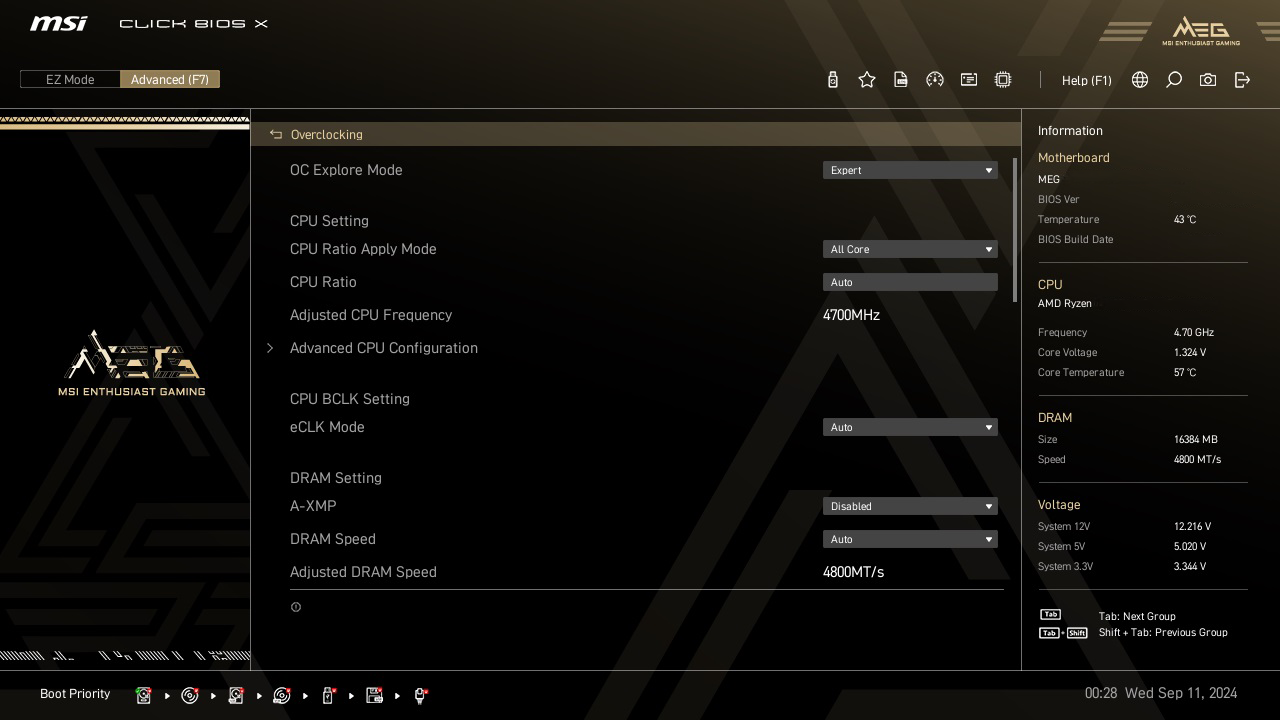1280x720 pixels.
Task: Open the A-XMP dropdown
Action: coord(909,506)
